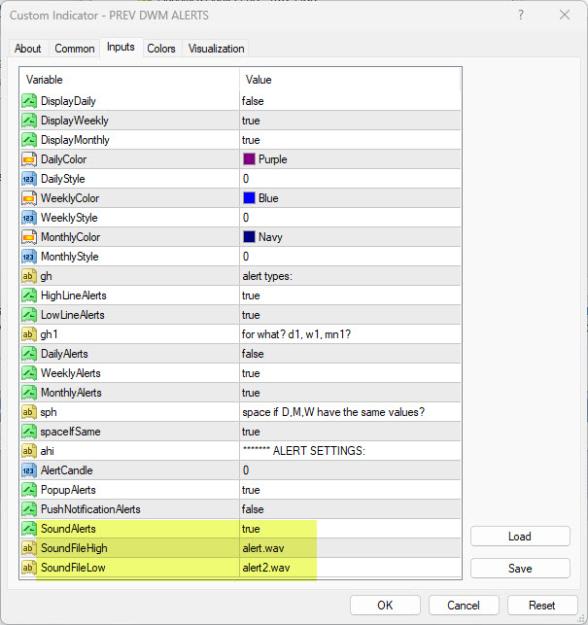The height and width of the screenshot is (625, 588).
Task: Click the SoundFileHigh string icon
Action: [x=29, y=548]
